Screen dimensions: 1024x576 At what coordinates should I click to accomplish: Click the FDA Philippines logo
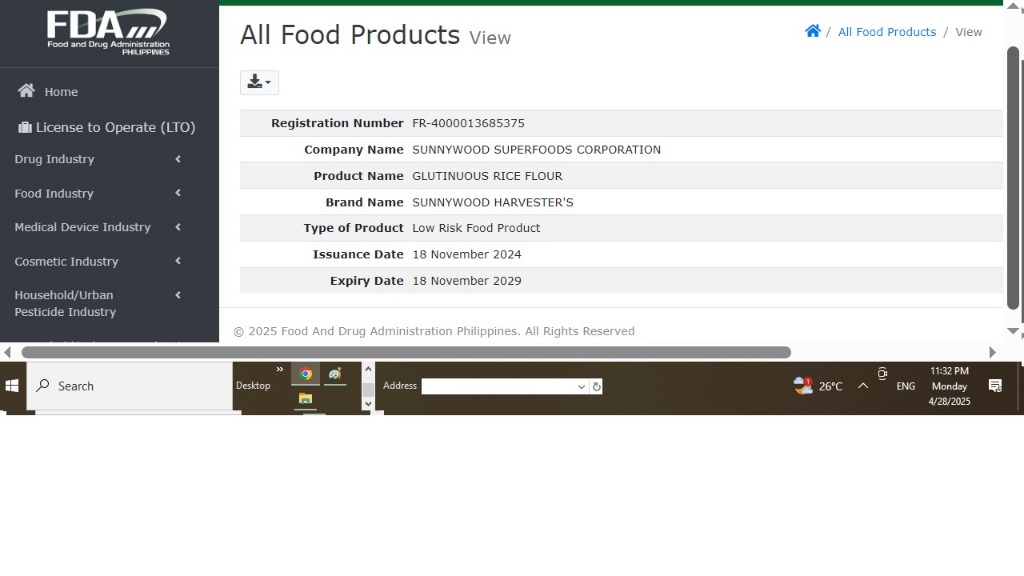108,32
